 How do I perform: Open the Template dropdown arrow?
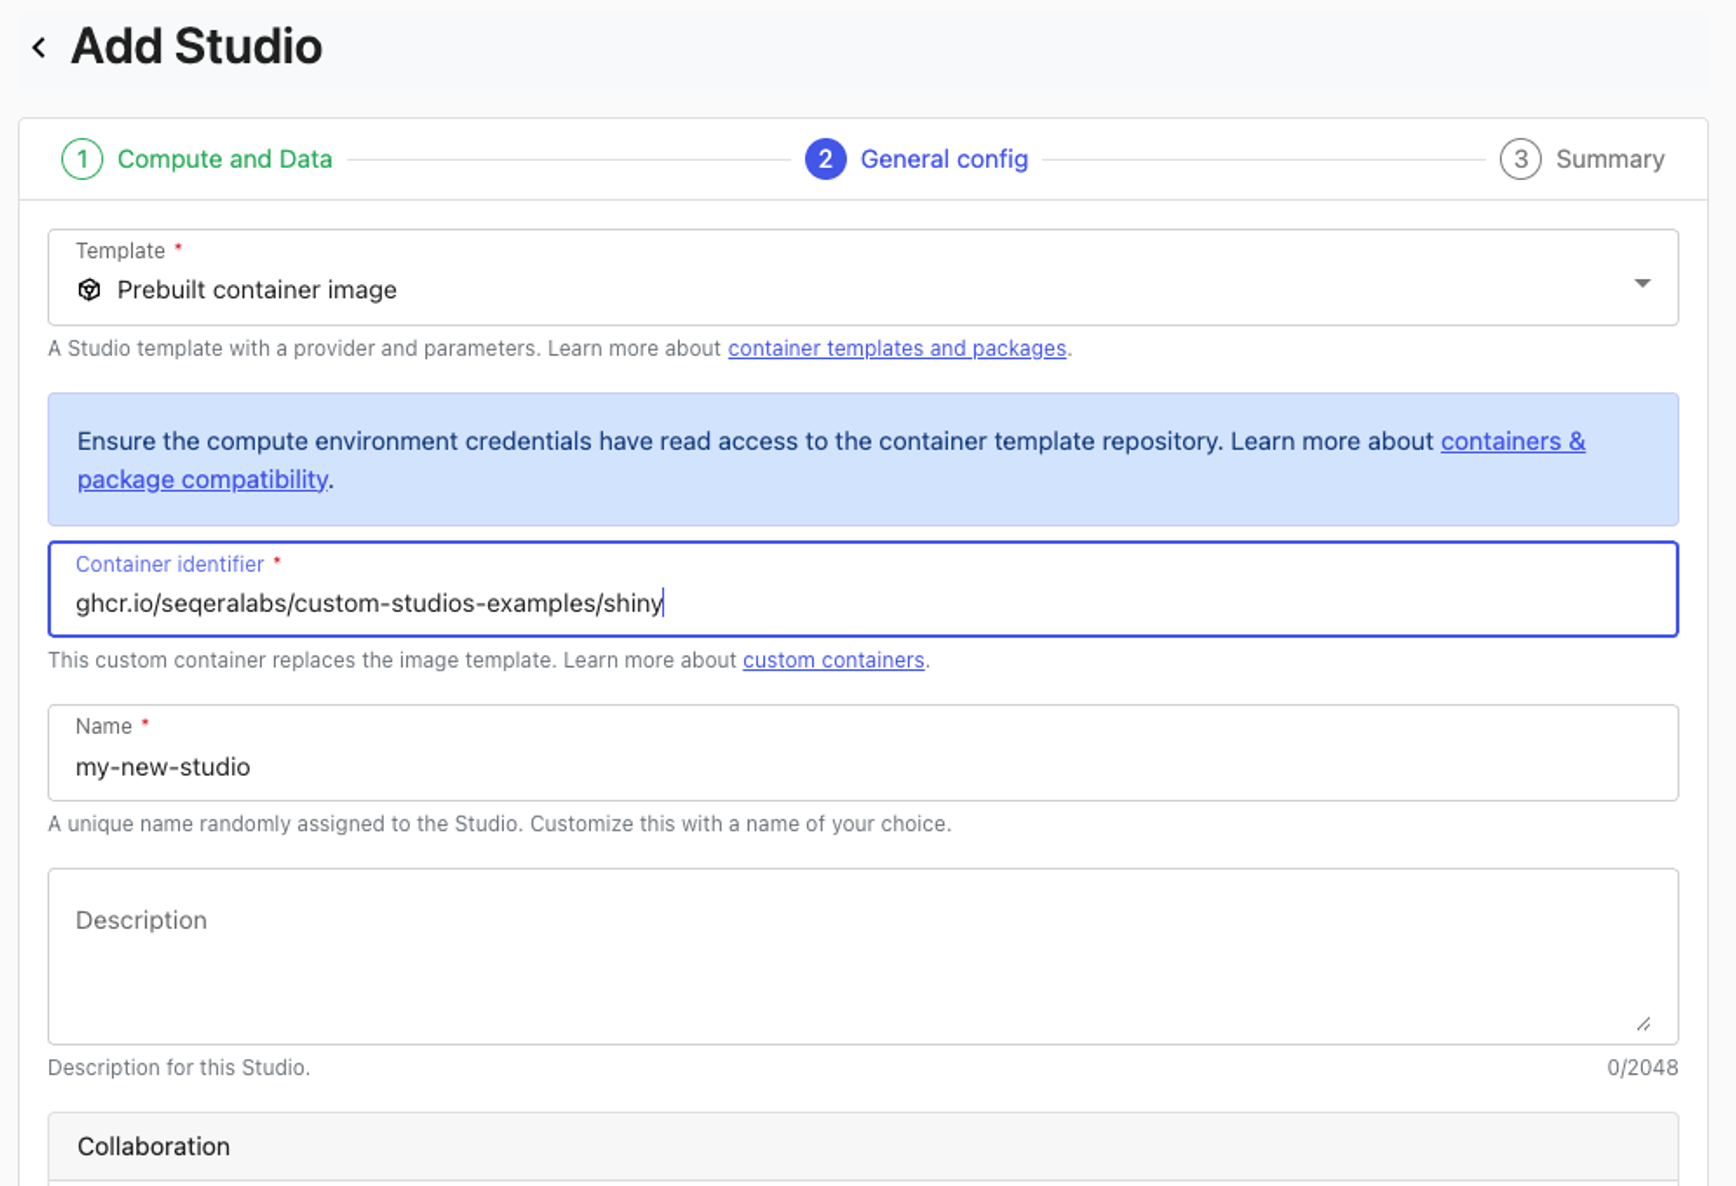[1641, 283]
